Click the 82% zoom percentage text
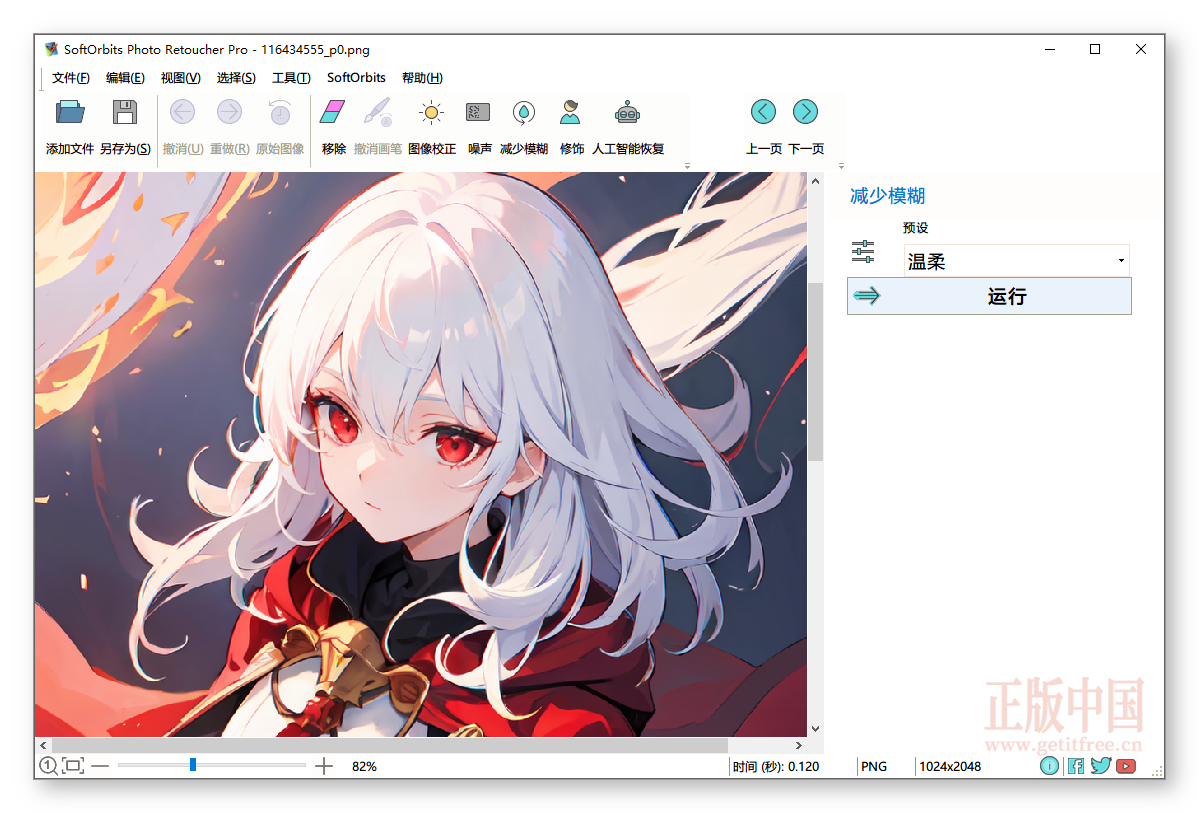This screenshot has height=813, width=1199. coord(364,766)
